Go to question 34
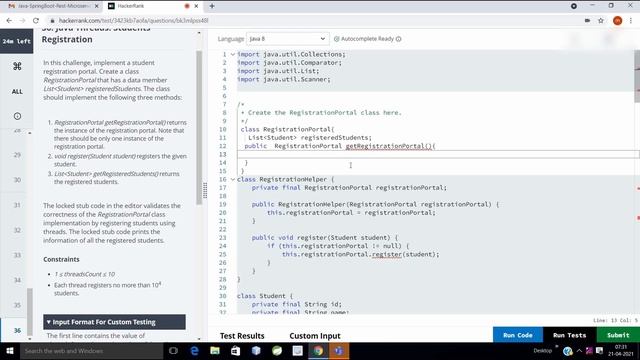This screenshot has width=640, height=360. tap(17, 280)
